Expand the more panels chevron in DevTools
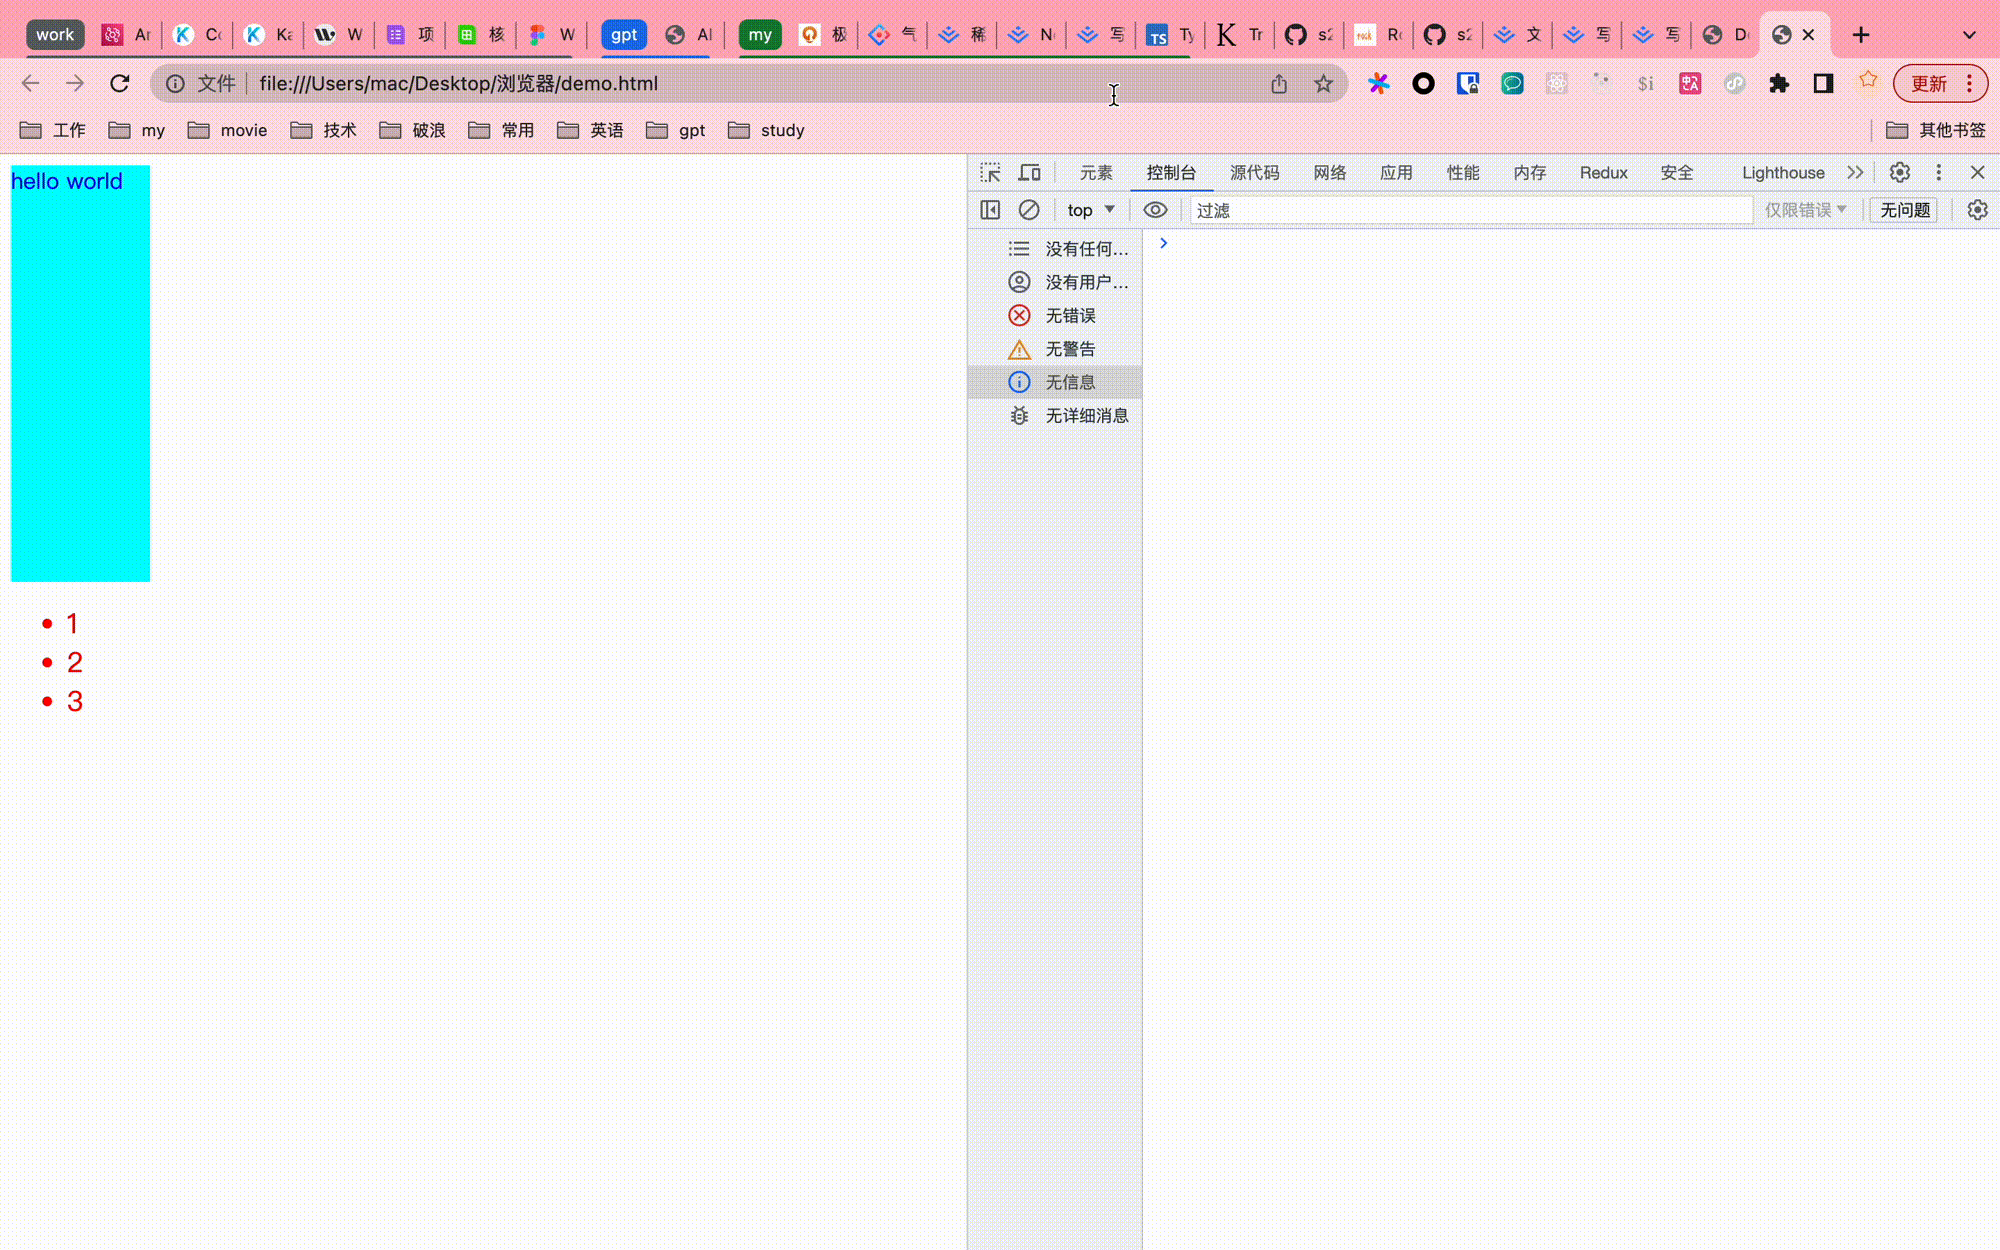 click(1855, 172)
